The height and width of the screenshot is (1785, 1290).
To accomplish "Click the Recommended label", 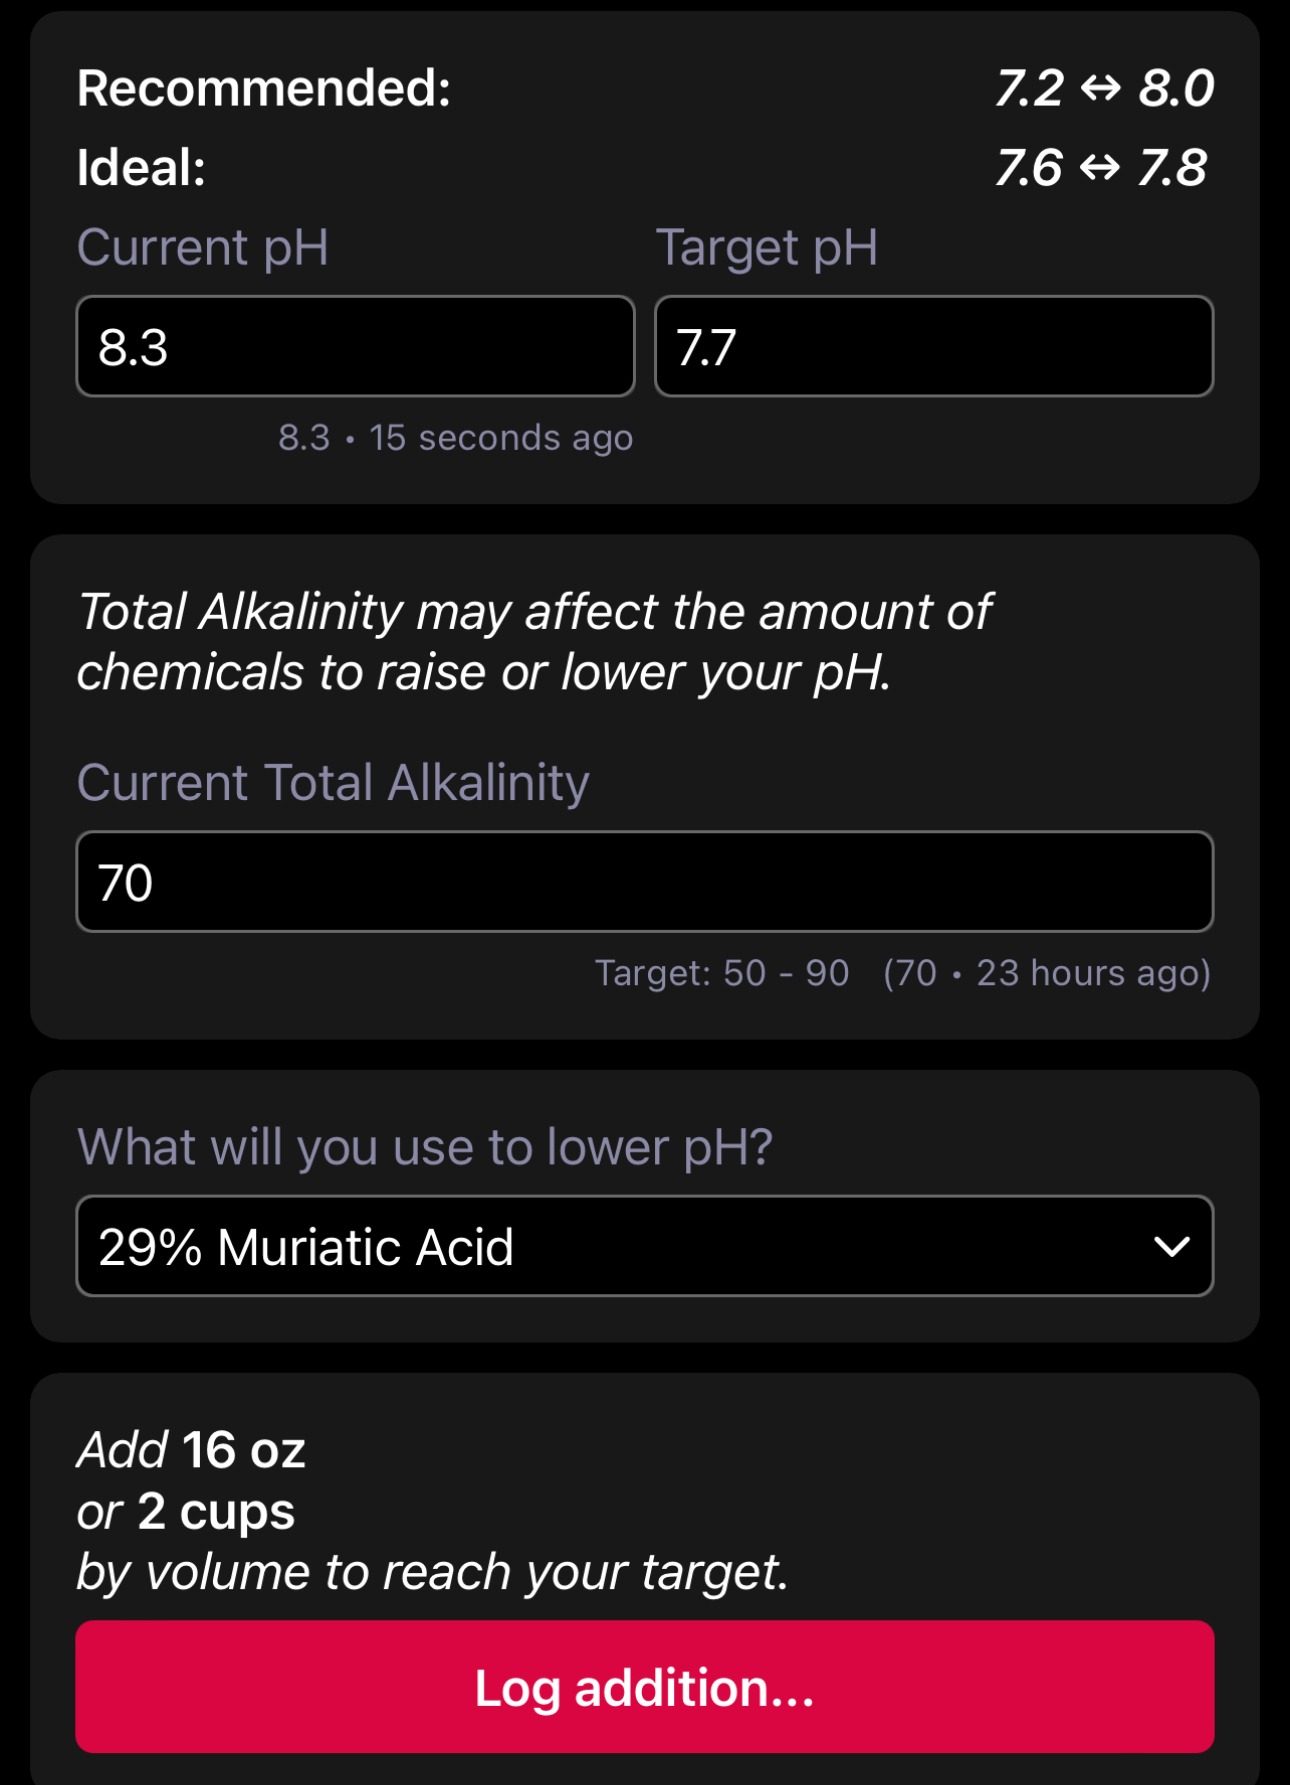I will click(x=264, y=88).
